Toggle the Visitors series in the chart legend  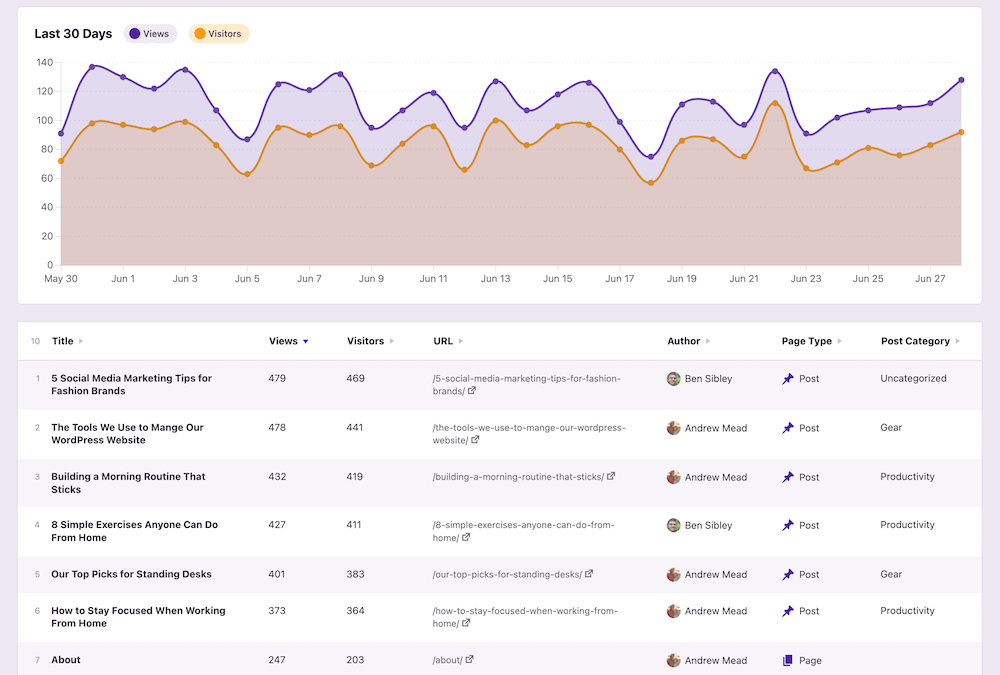coord(218,33)
